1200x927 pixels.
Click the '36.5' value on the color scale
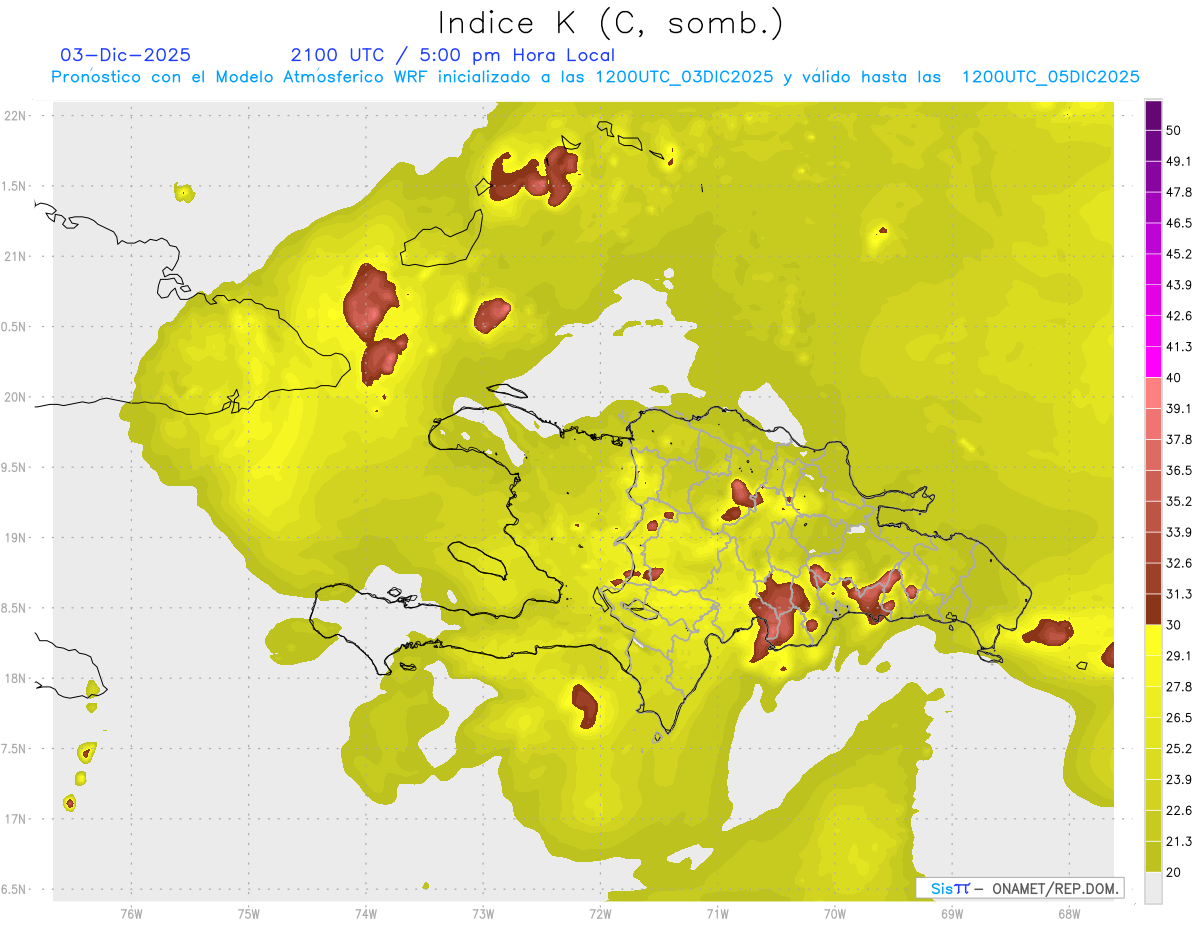pos(1178,470)
